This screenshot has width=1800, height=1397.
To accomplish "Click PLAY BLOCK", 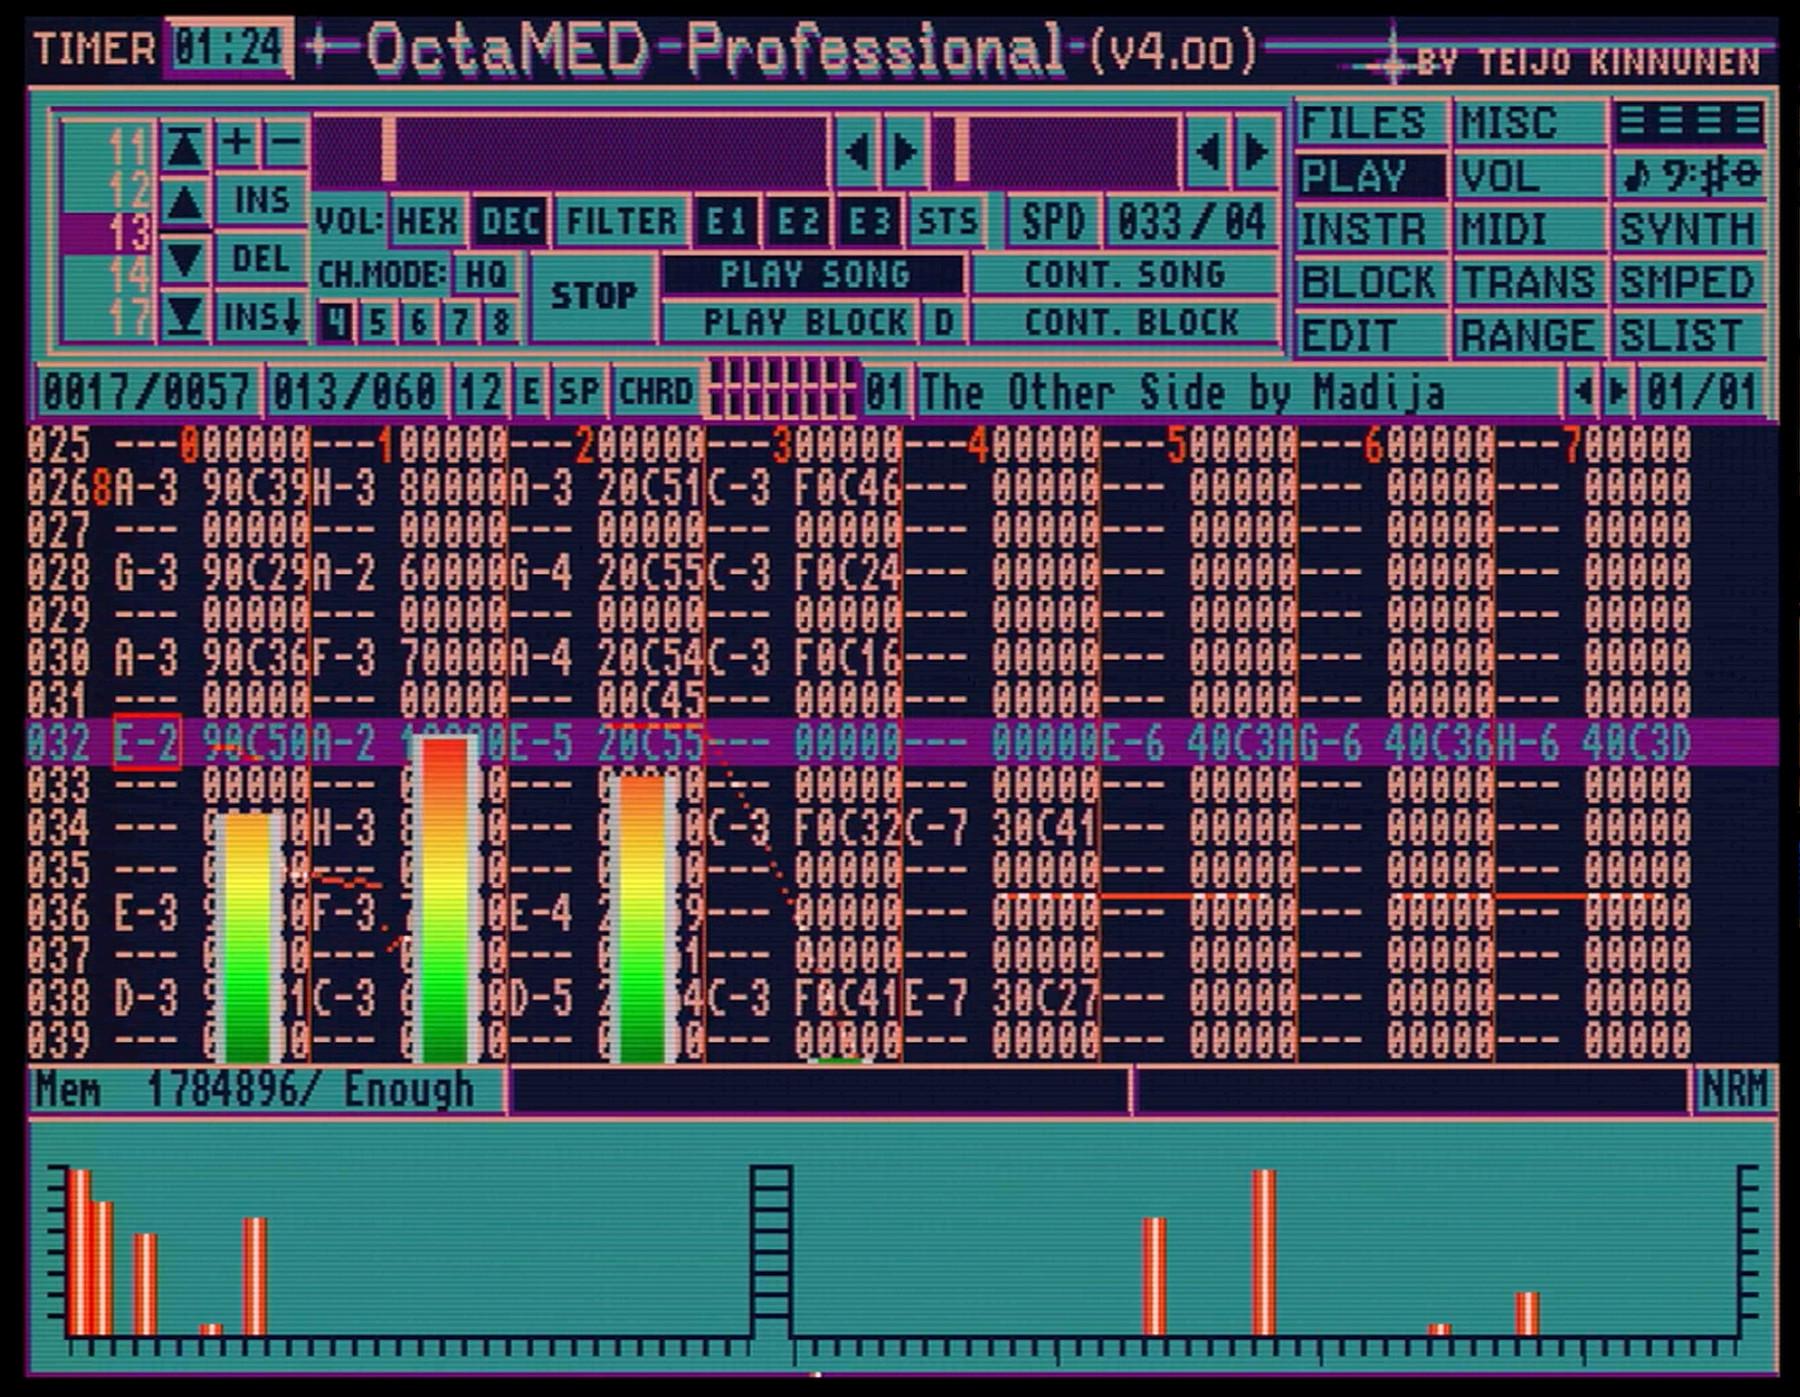I will pyautogui.click(x=790, y=323).
